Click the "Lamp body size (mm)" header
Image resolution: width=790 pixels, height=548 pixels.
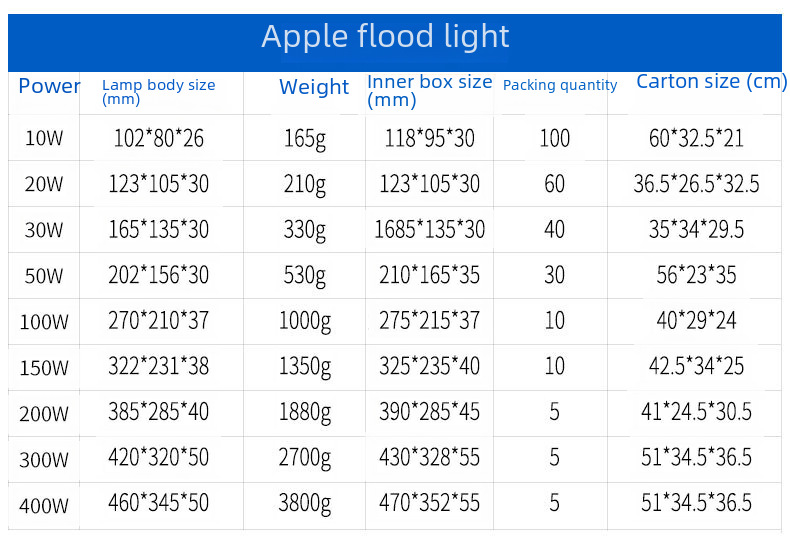[158, 92]
